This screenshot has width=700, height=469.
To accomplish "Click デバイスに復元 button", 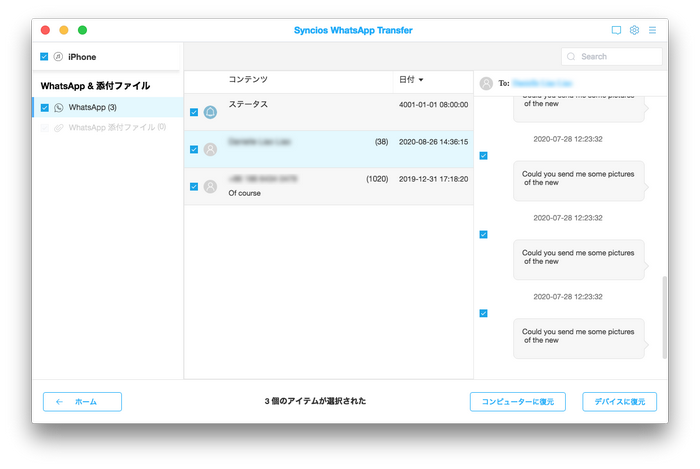I will [619, 401].
